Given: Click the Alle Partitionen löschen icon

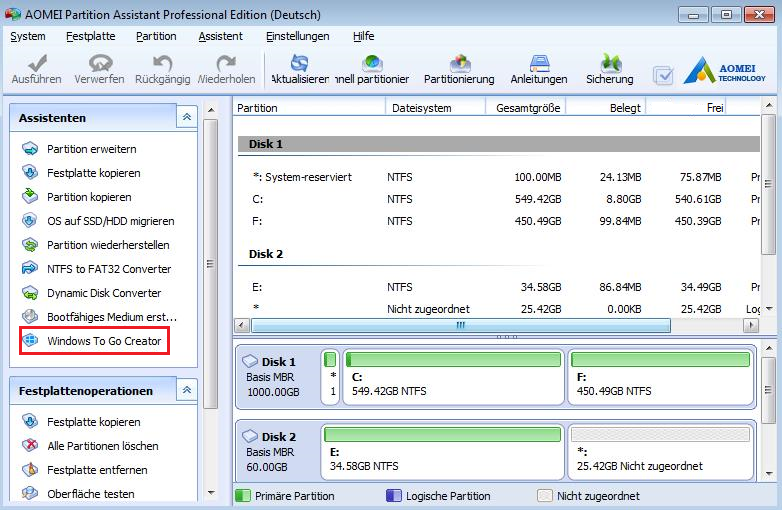Looking at the screenshot, I should (30, 445).
